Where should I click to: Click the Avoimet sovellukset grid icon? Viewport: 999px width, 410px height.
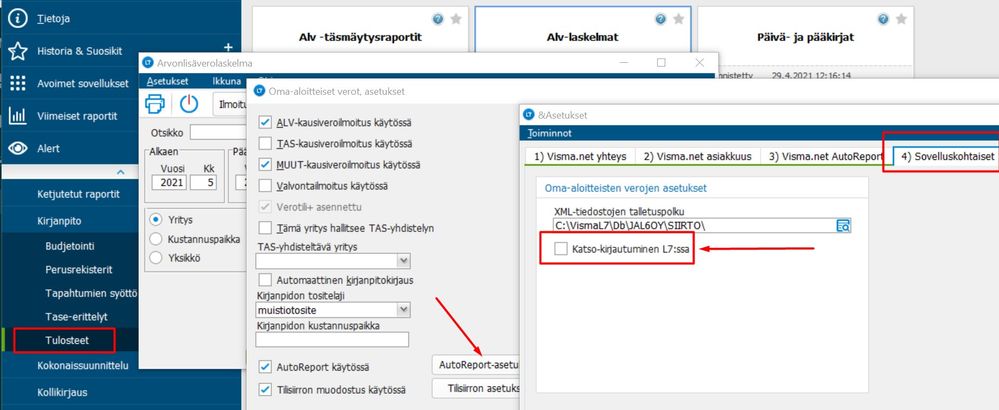(x=18, y=83)
